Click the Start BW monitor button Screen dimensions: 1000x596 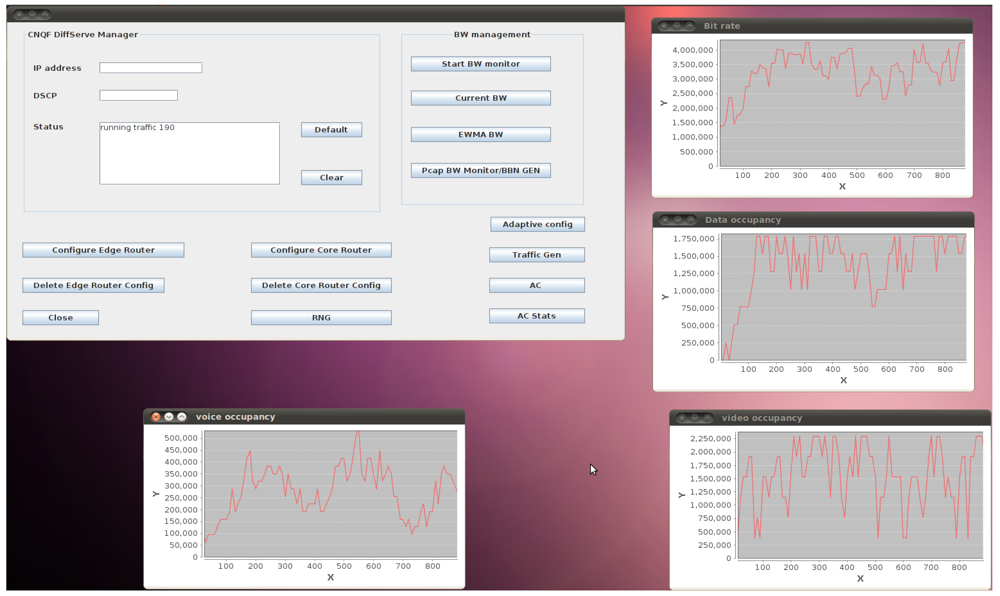tap(480, 64)
